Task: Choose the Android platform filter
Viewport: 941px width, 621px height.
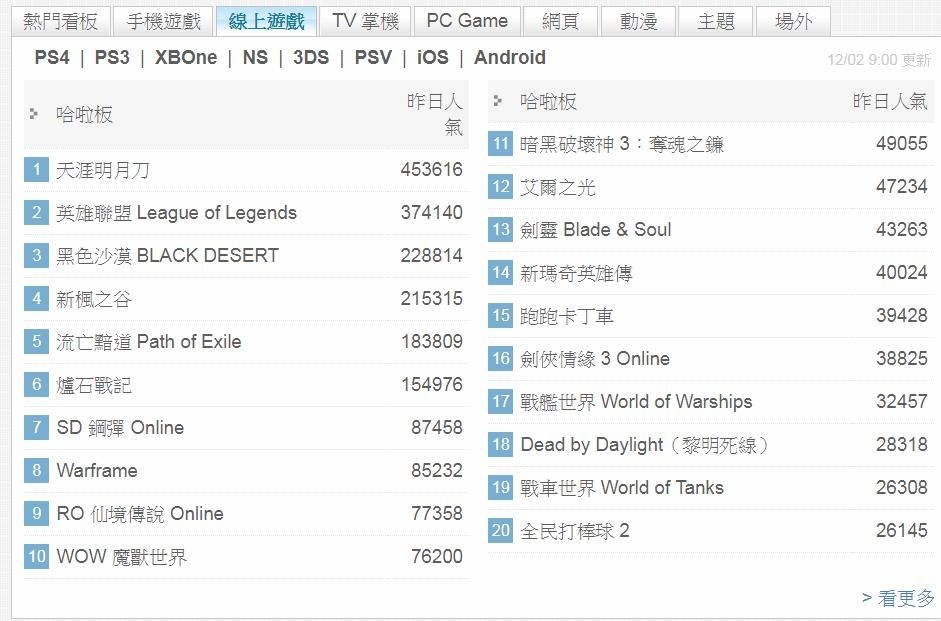Action: (x=510, y=58)
